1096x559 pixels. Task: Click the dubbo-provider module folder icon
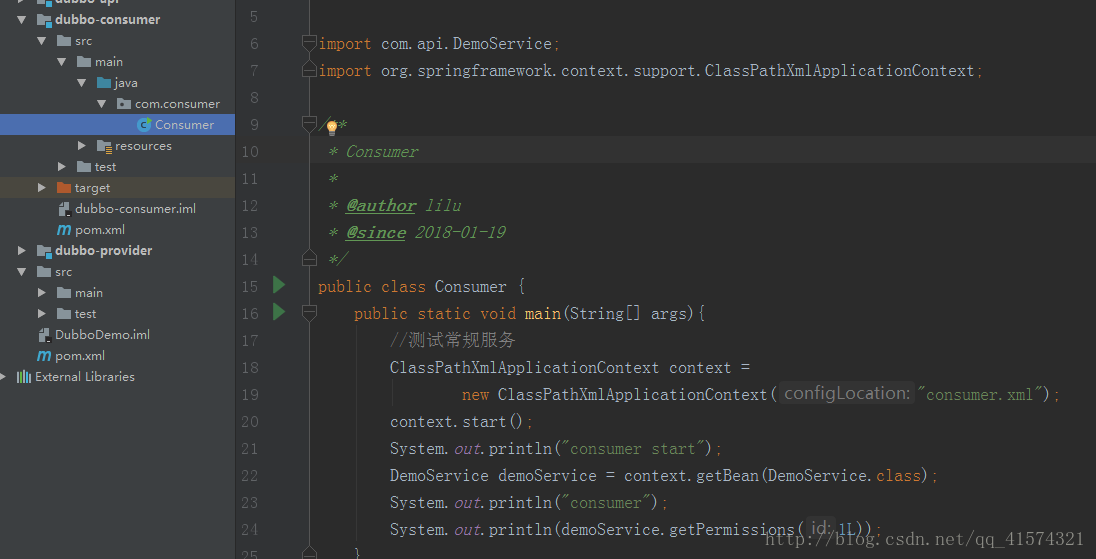tap(44, 250)
